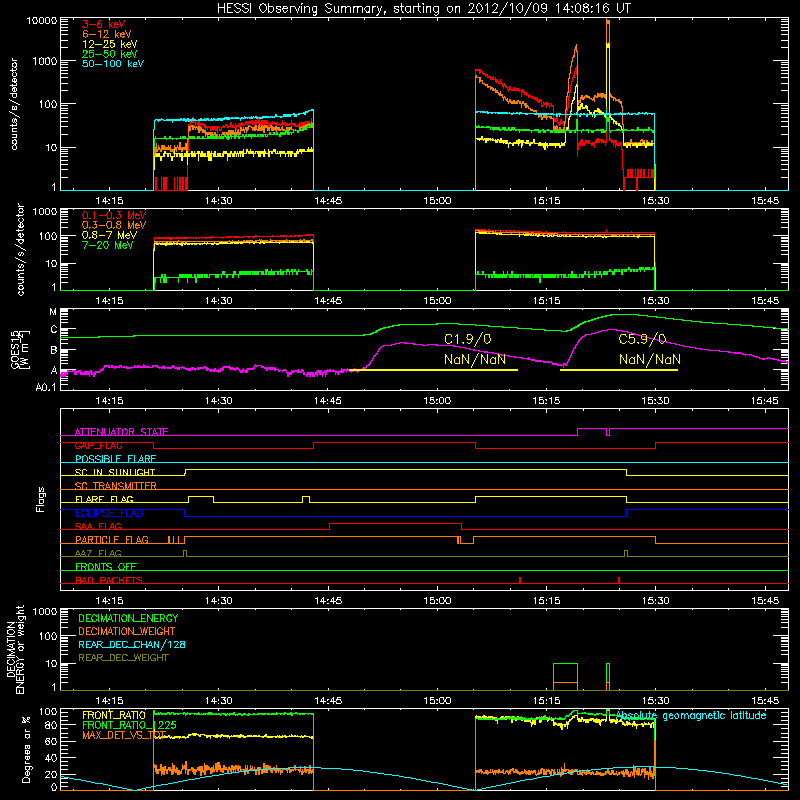Click the DECIMATION_ENERGY legend label

128,618
